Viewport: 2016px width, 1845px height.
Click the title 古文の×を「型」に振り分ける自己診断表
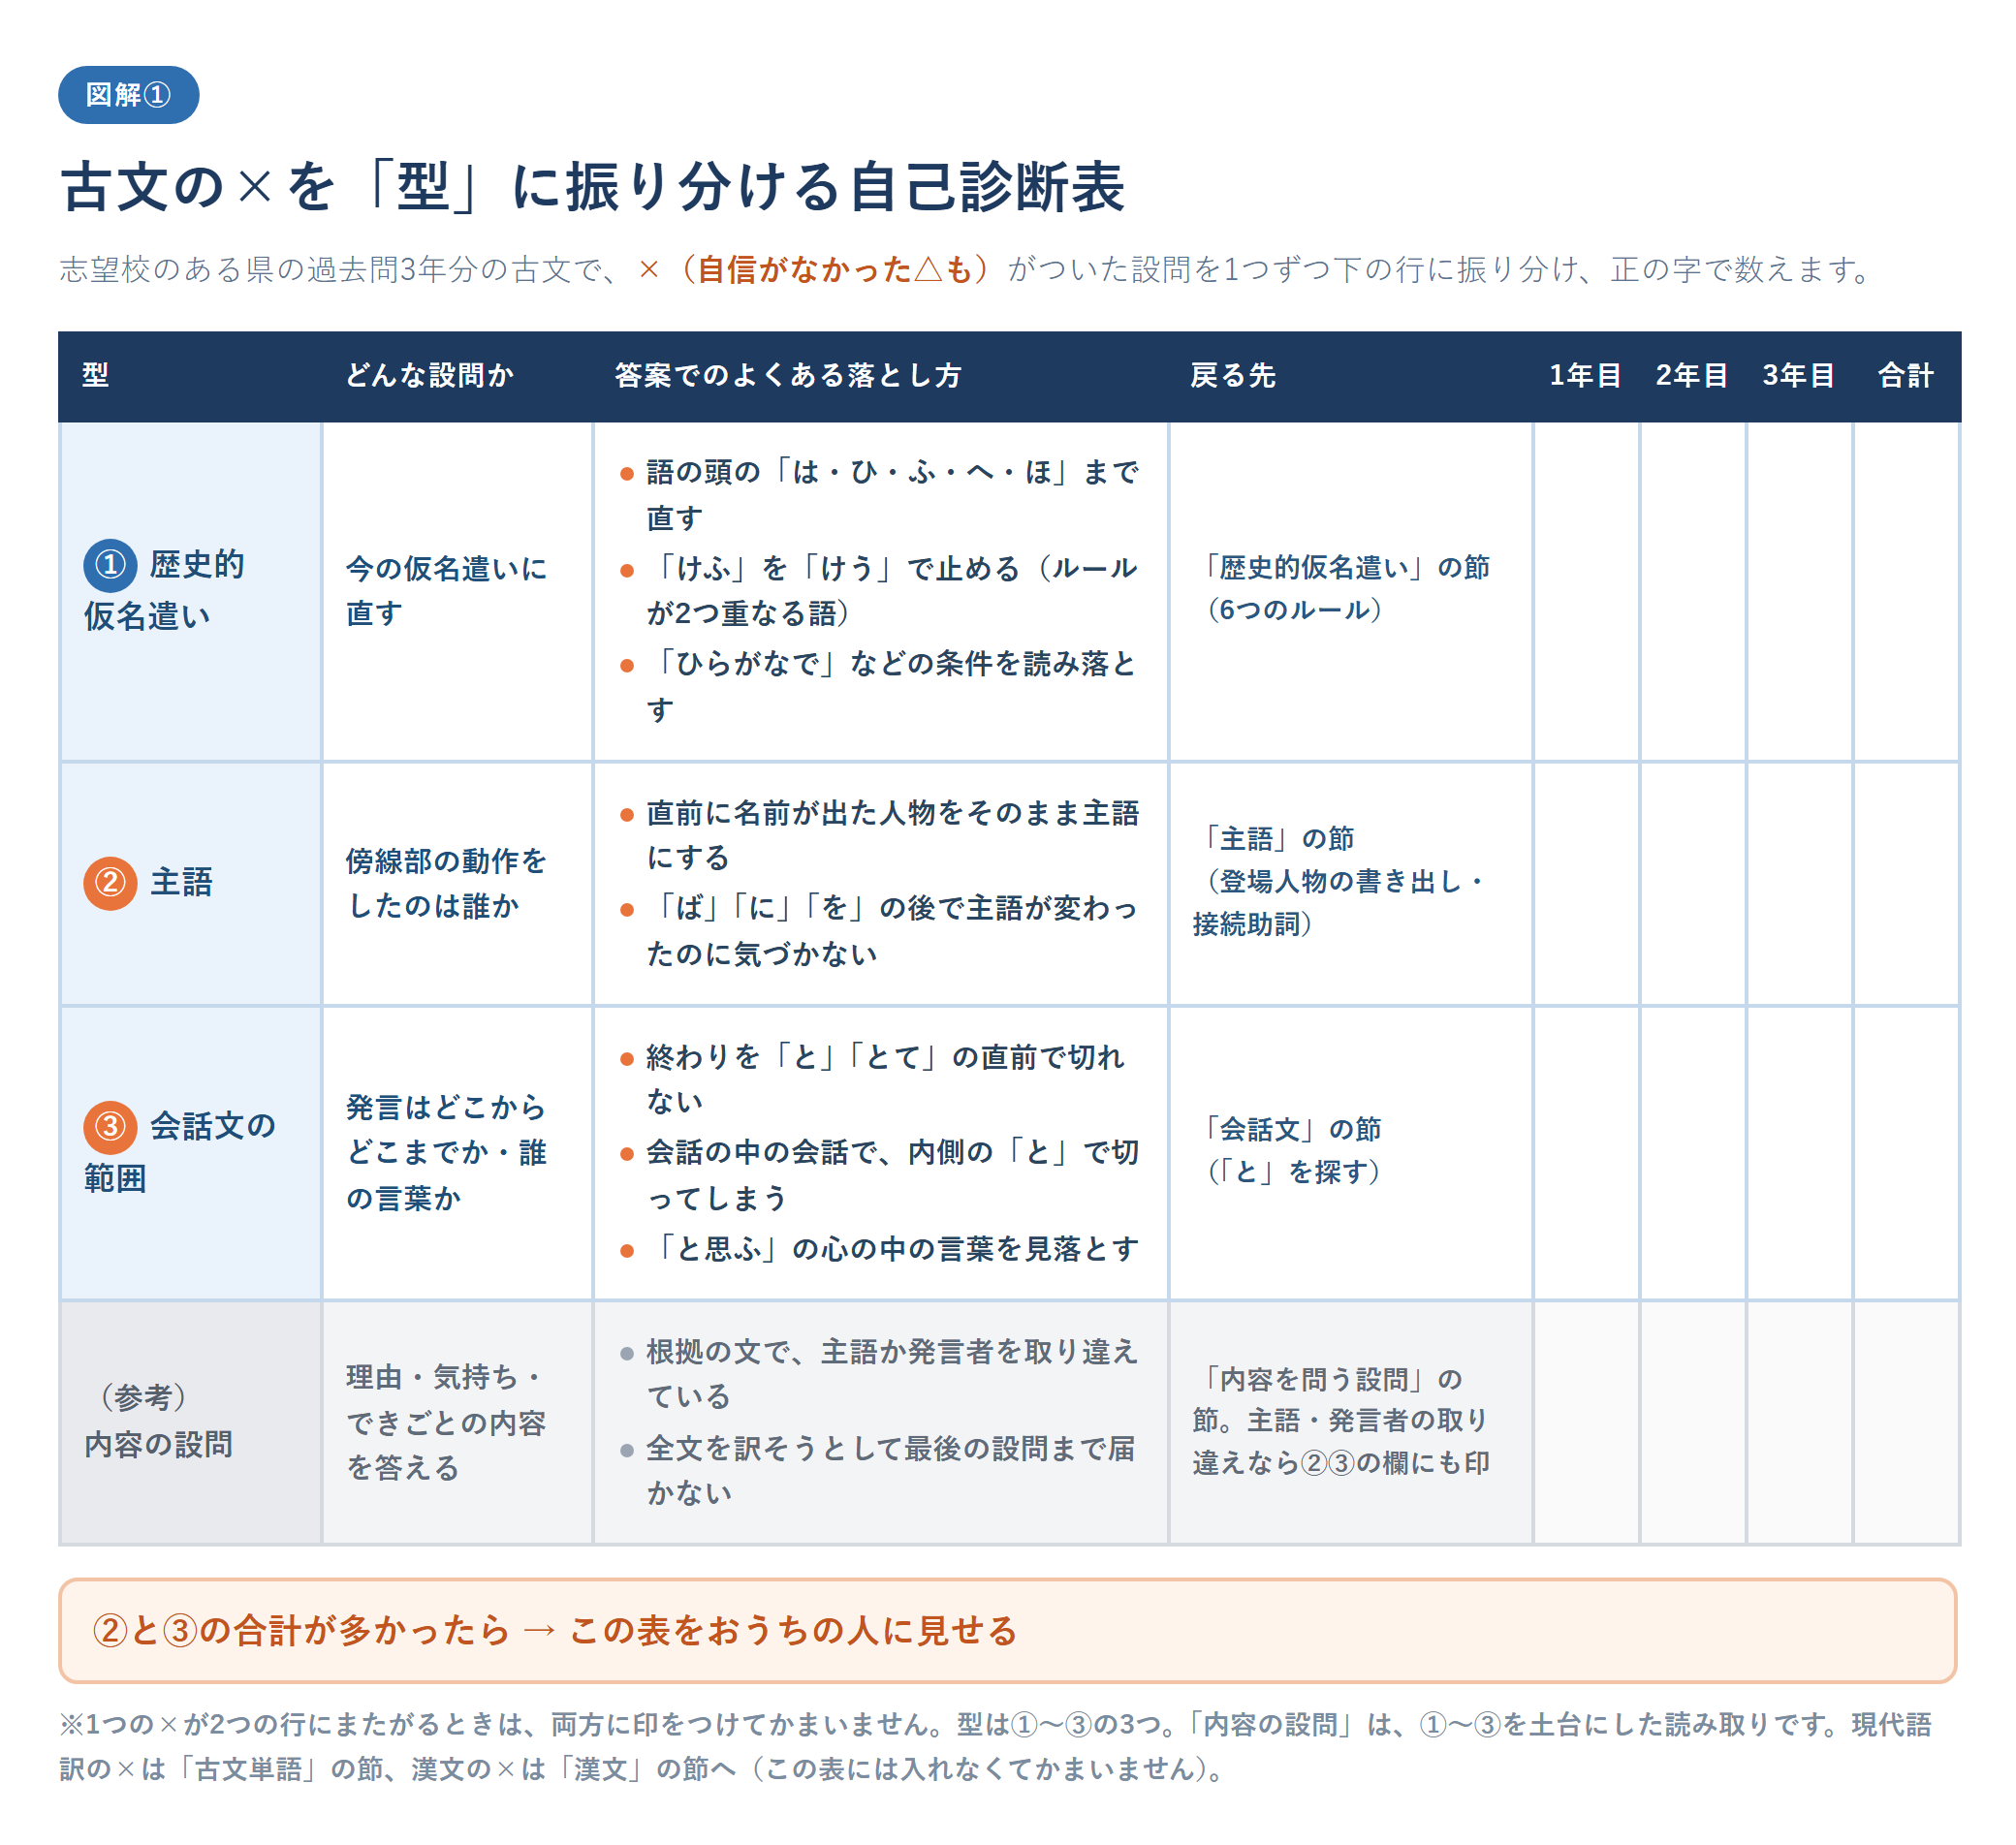(593, 187)
